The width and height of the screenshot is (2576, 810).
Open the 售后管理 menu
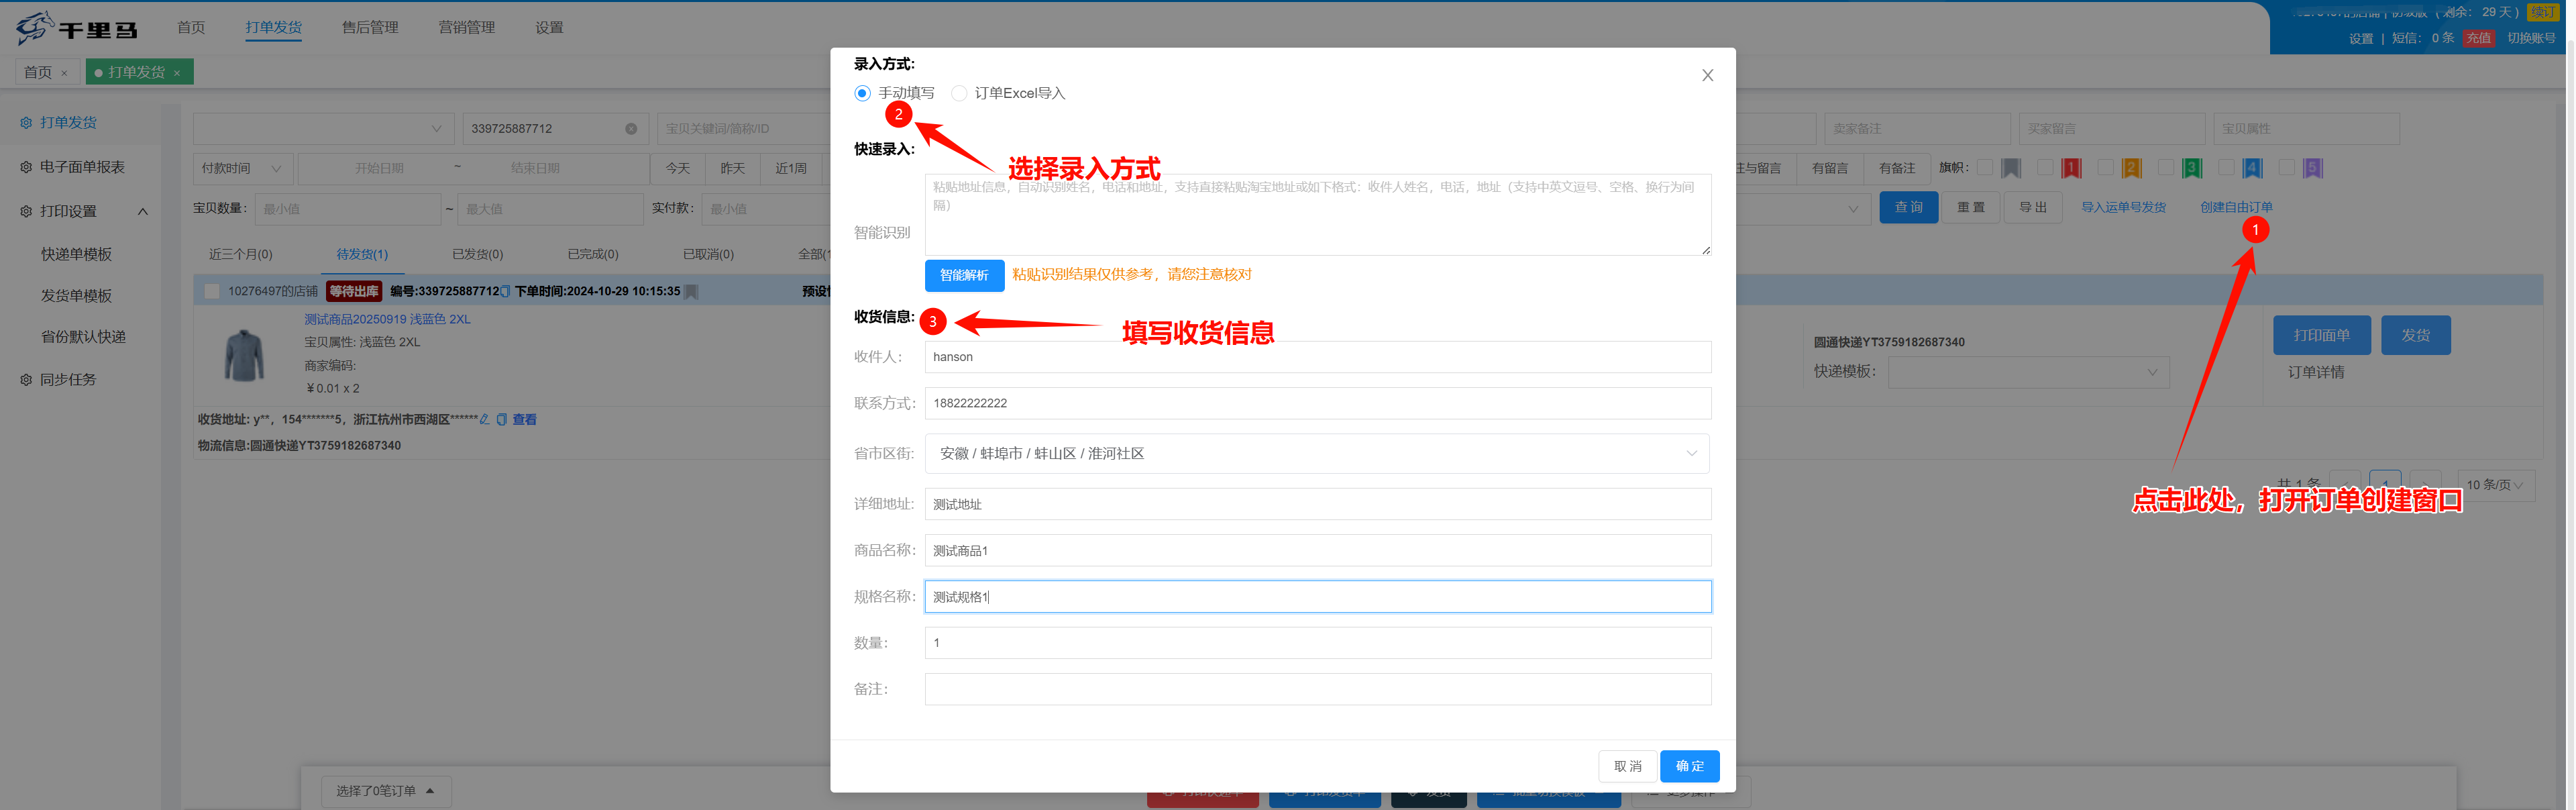pyautogui.click(x=370, y=28)
